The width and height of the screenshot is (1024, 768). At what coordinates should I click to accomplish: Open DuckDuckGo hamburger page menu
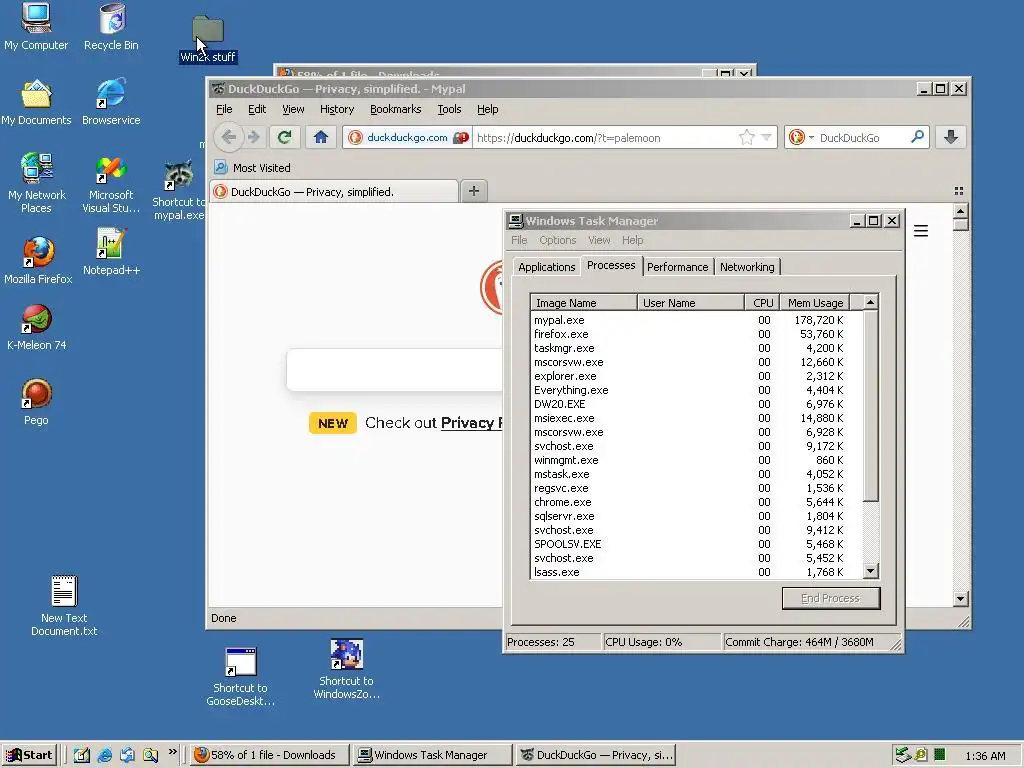(x=921, y=231)
